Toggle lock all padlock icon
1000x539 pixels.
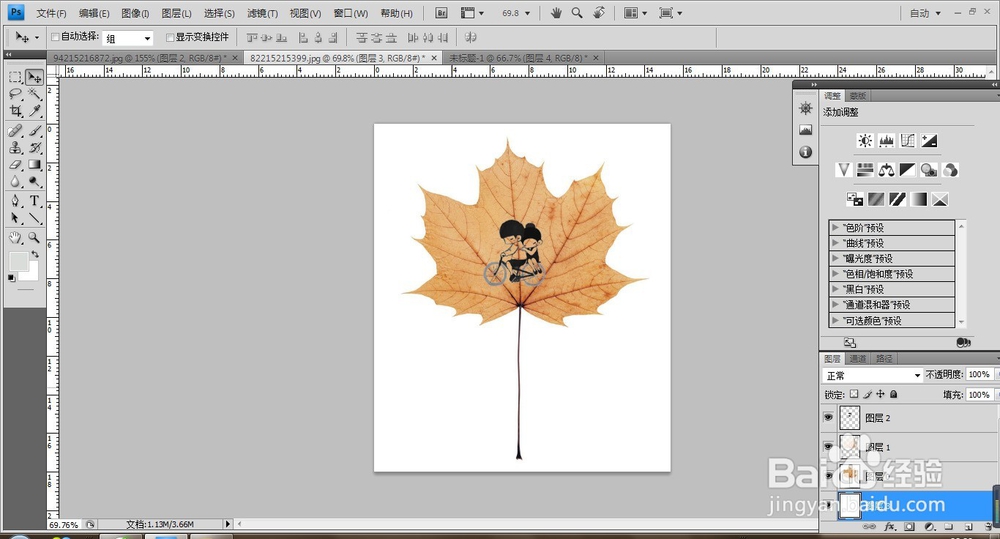point(893,394)
